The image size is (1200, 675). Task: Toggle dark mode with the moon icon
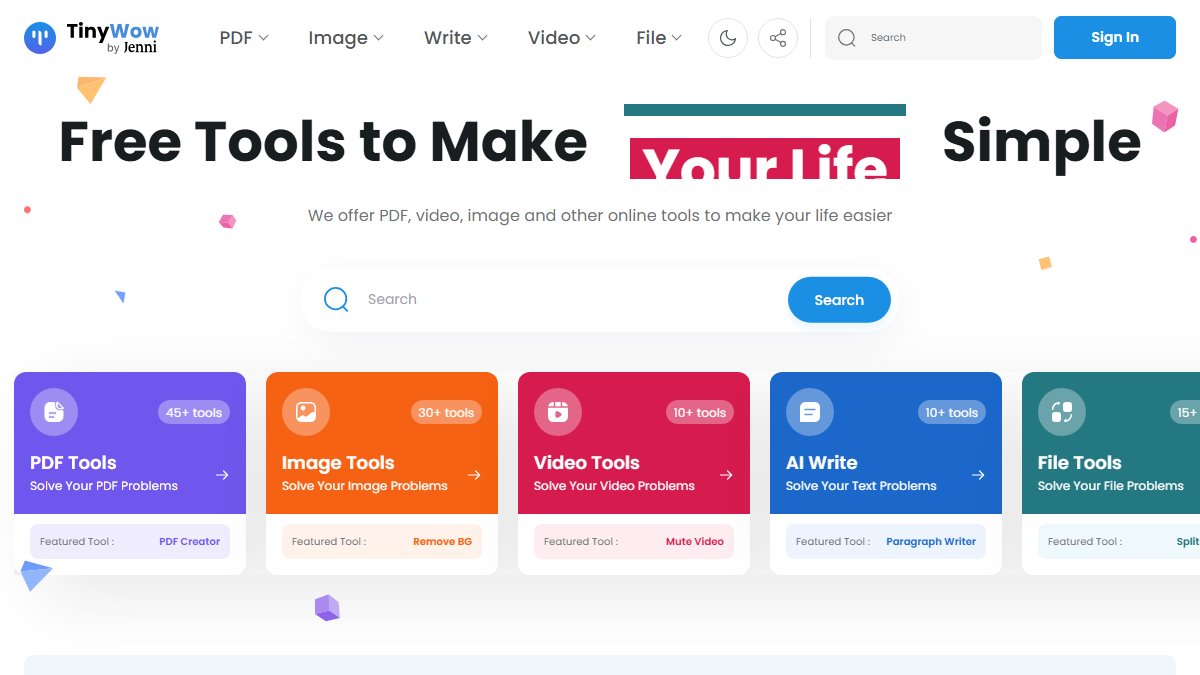click(x=728, y=38)
